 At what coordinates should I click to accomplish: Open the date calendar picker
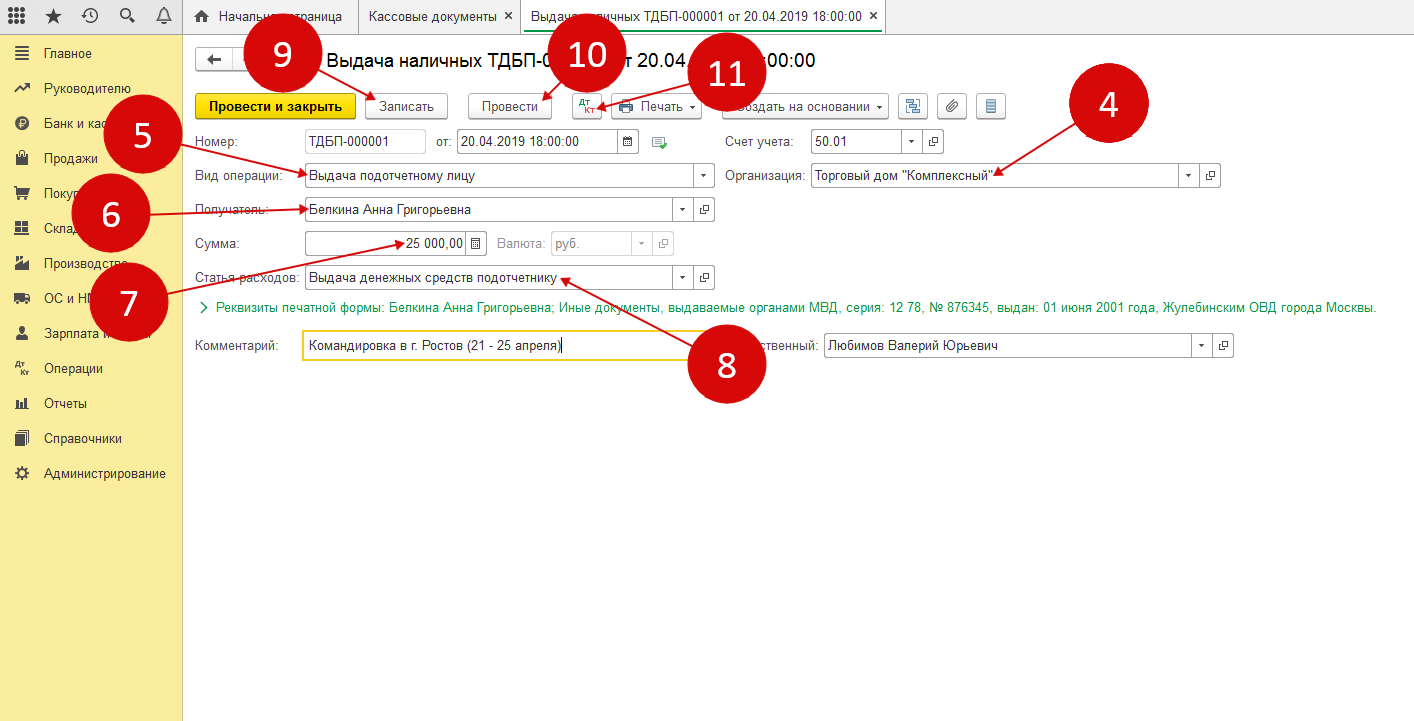tap(628, 142)
